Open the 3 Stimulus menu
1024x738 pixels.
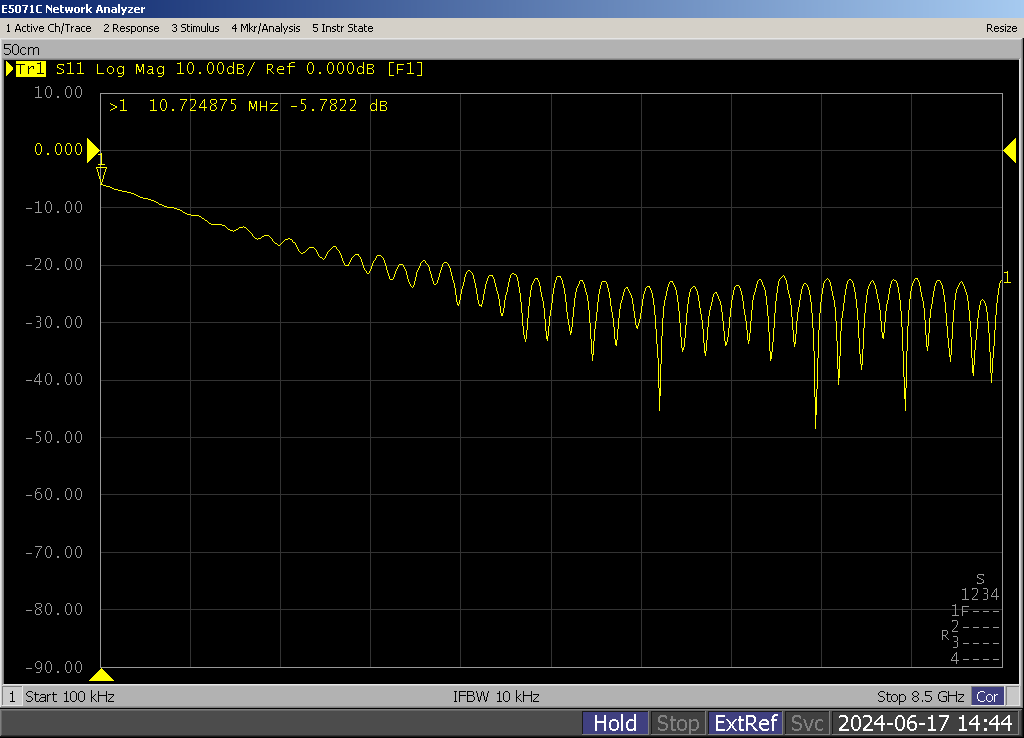pyautogui.click(x=195, y=28)
